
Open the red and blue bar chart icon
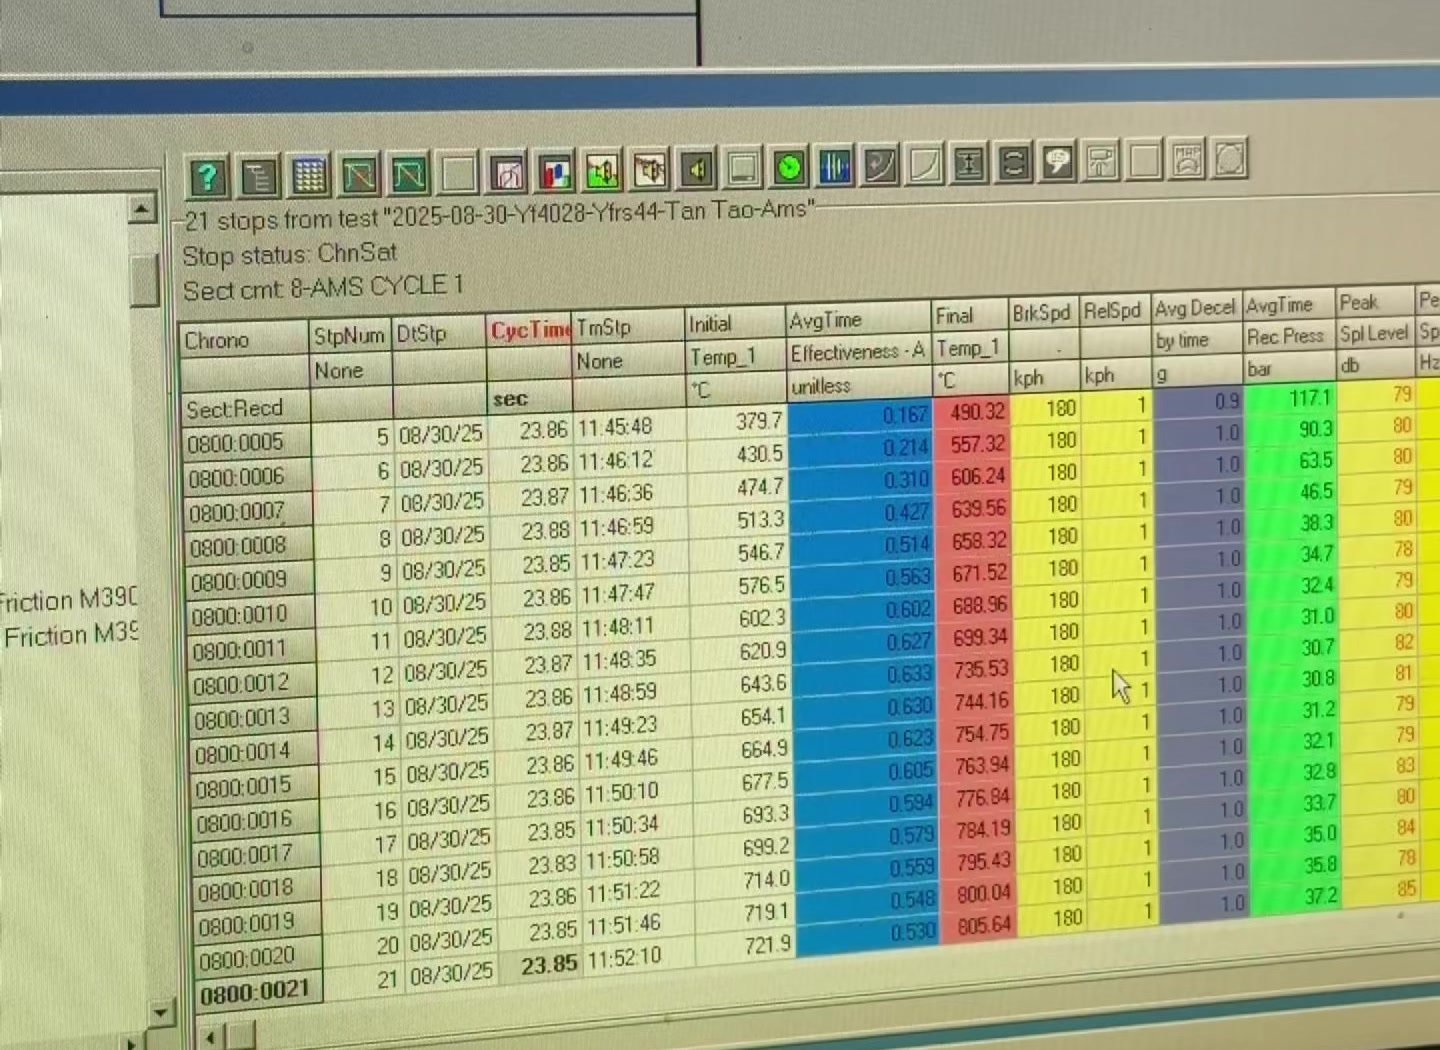pyautogui.click(x=555, y=172)
